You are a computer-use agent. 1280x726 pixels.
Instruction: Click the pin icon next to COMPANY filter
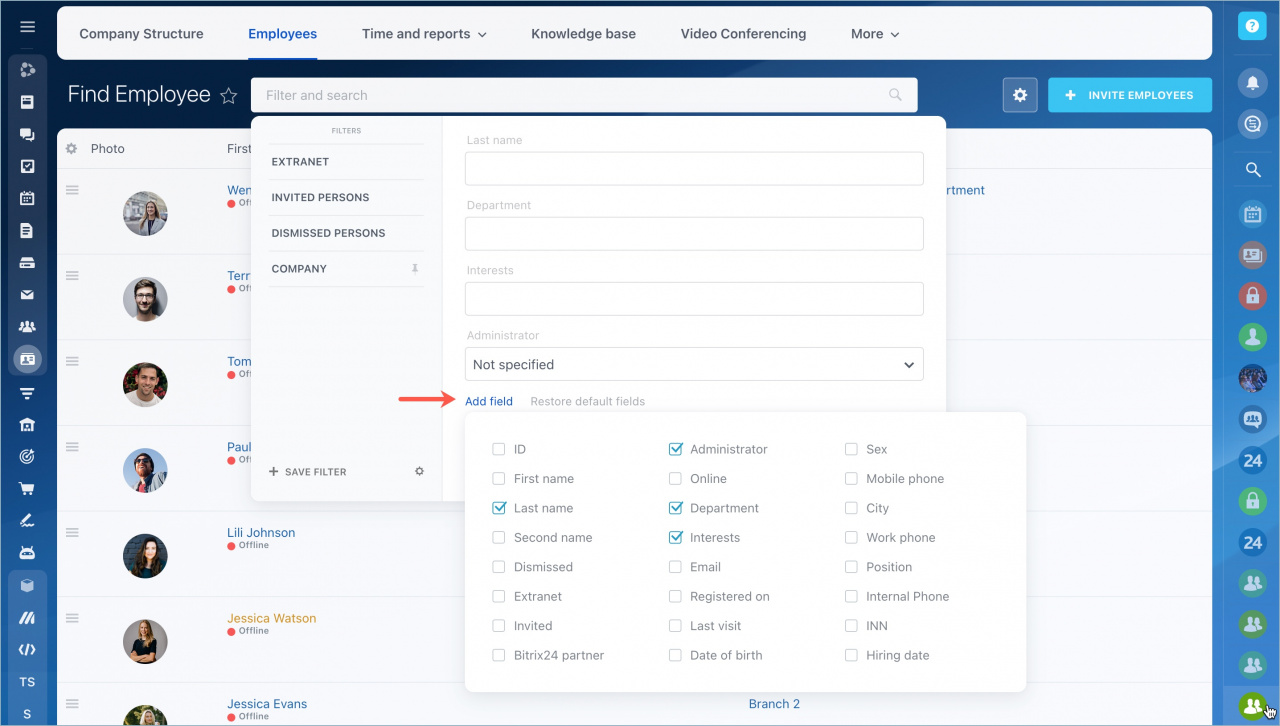(x=415, y=269)
